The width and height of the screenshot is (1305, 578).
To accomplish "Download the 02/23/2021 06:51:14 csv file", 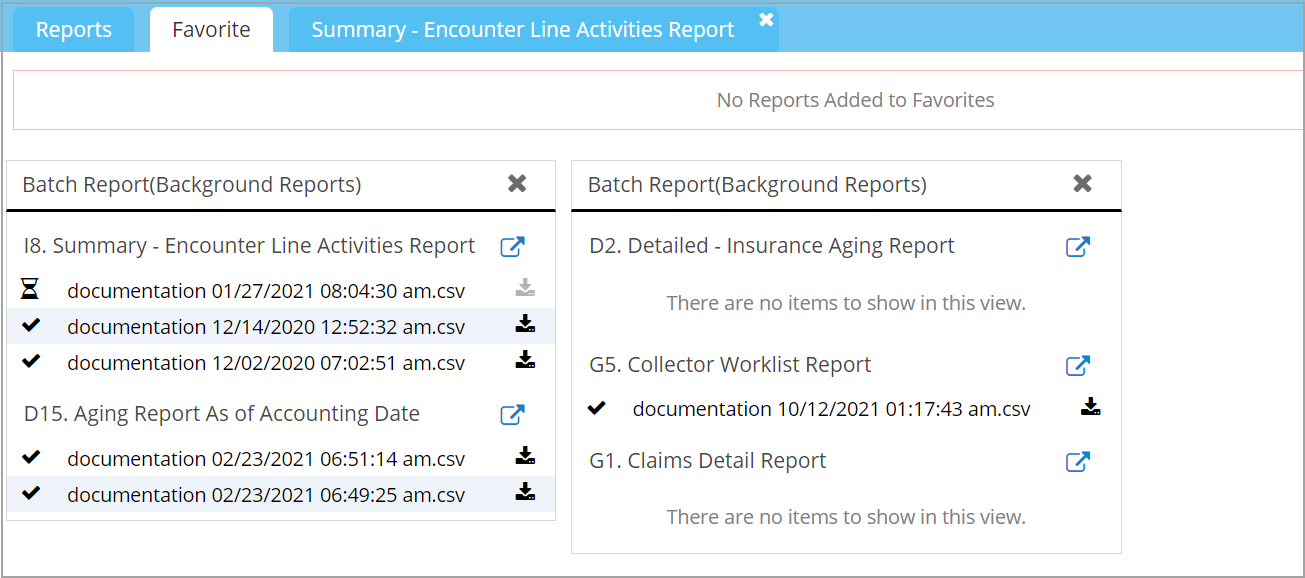I will 525,457.
